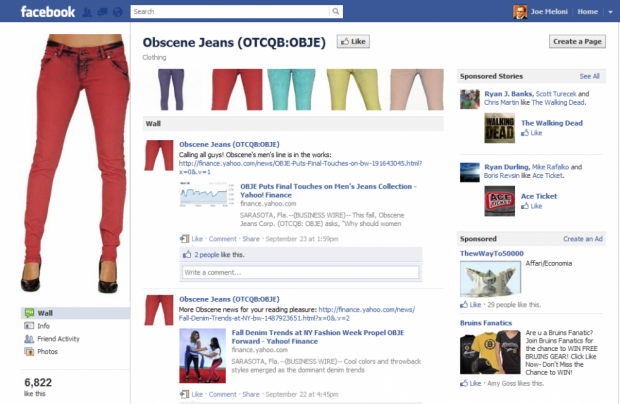Click the Create a Page button
620x404 pixels.
(x=577, y=42)
